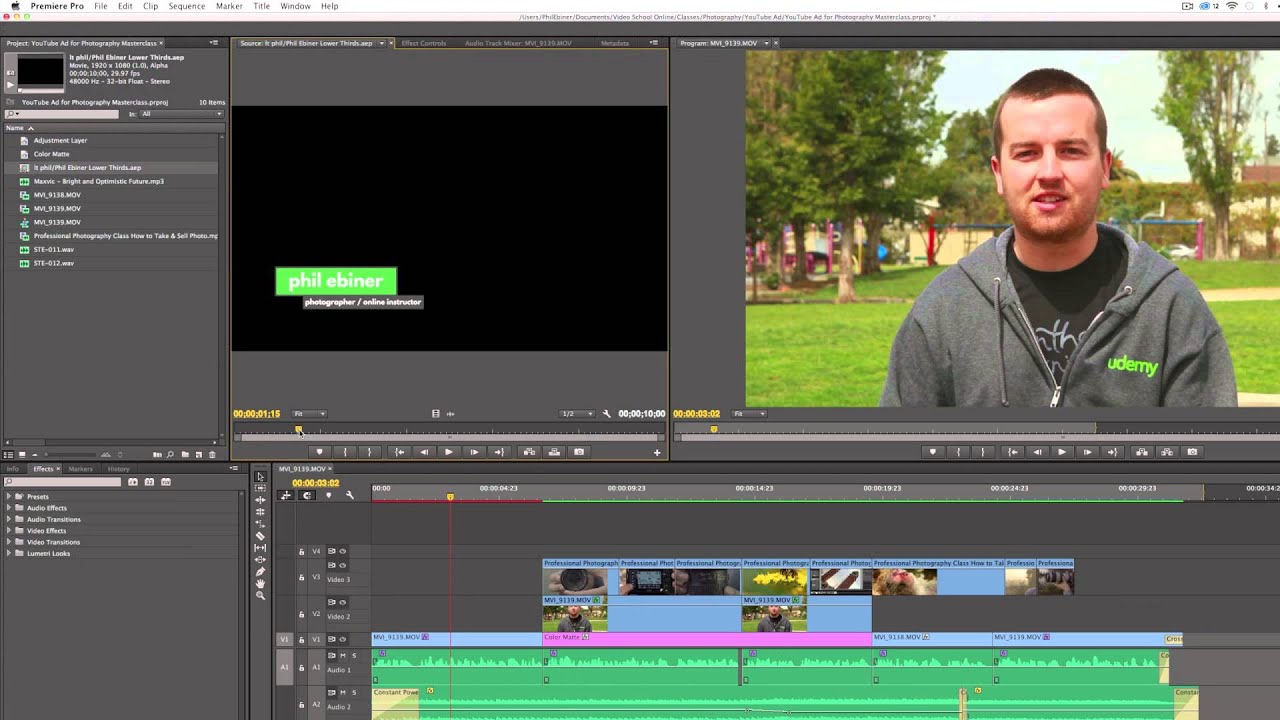Toggle nest sequences insert icon in timeline
Image resolution: width=1280 pixels, height=720 pixels.
point(286,495)
